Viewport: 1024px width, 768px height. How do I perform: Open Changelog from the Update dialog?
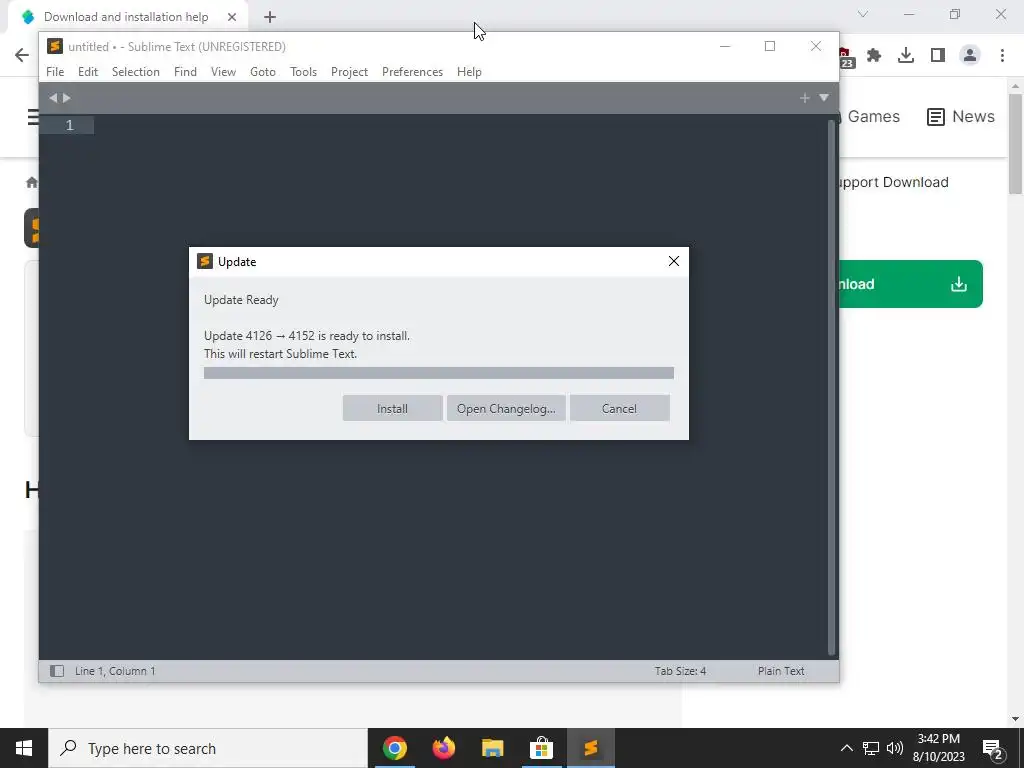tap(506, 408)
